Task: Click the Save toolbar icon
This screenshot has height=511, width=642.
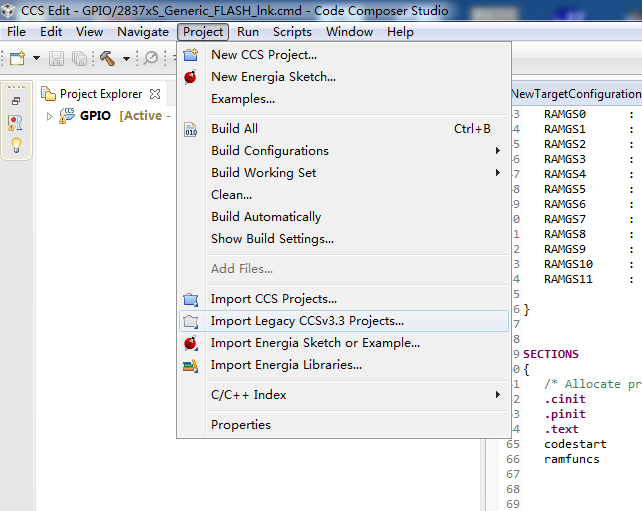Action: coord(57,59)
